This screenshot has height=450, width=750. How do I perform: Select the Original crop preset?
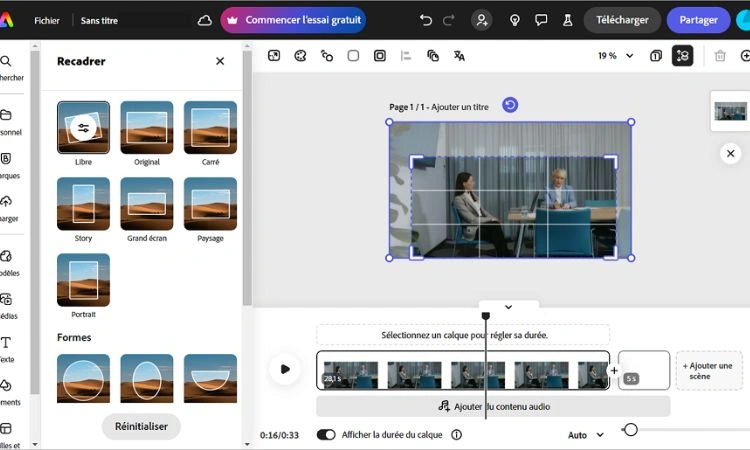tap(147, 127)
